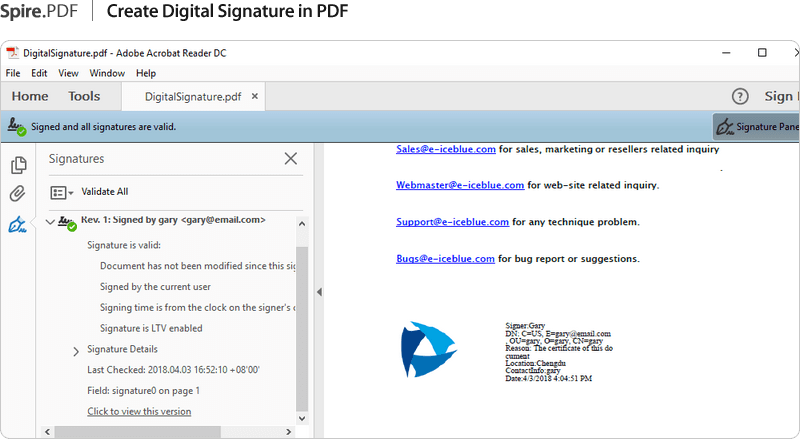
Task: Select 'Signing time is from the clock' row
Action: (197, 307)
